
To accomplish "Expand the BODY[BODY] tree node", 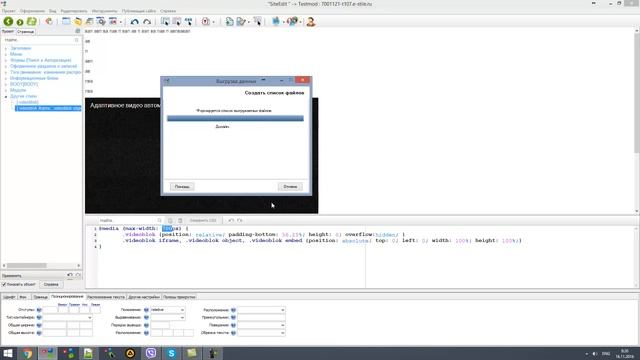I will pyautogui.click(x=6, y=84).
